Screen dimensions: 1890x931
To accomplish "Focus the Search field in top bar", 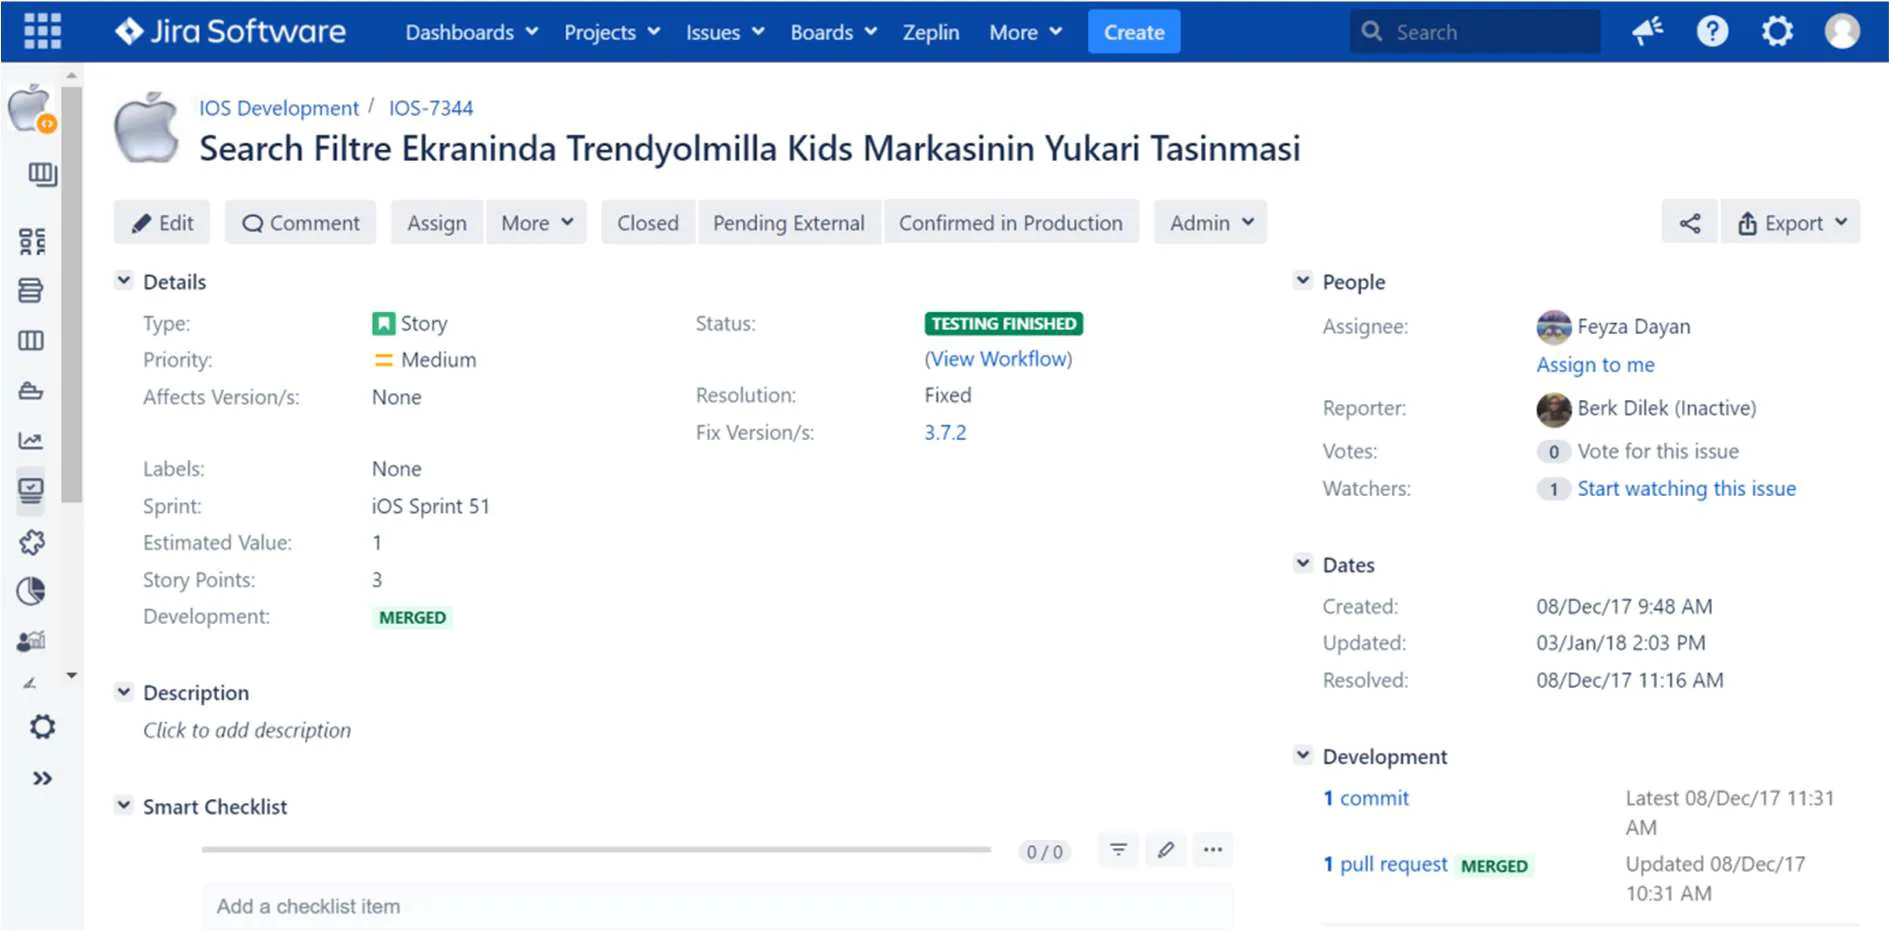I will click(x=1475, y=32).
